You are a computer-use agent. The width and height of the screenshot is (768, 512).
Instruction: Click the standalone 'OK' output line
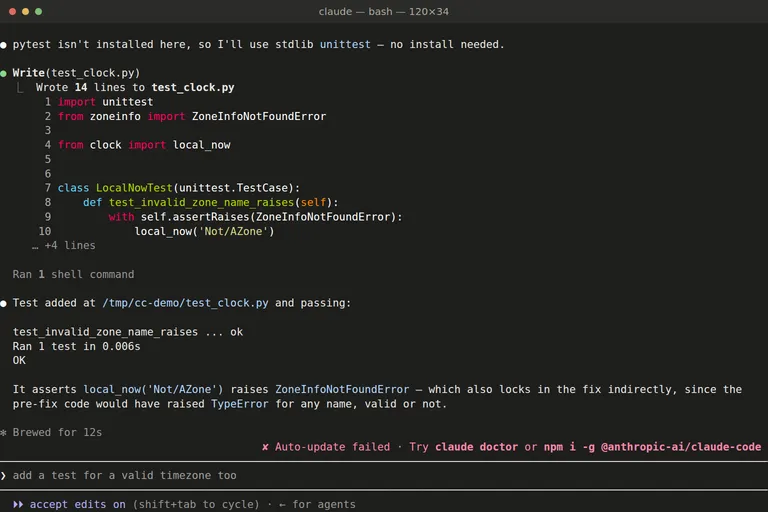[x=19, y=361]
